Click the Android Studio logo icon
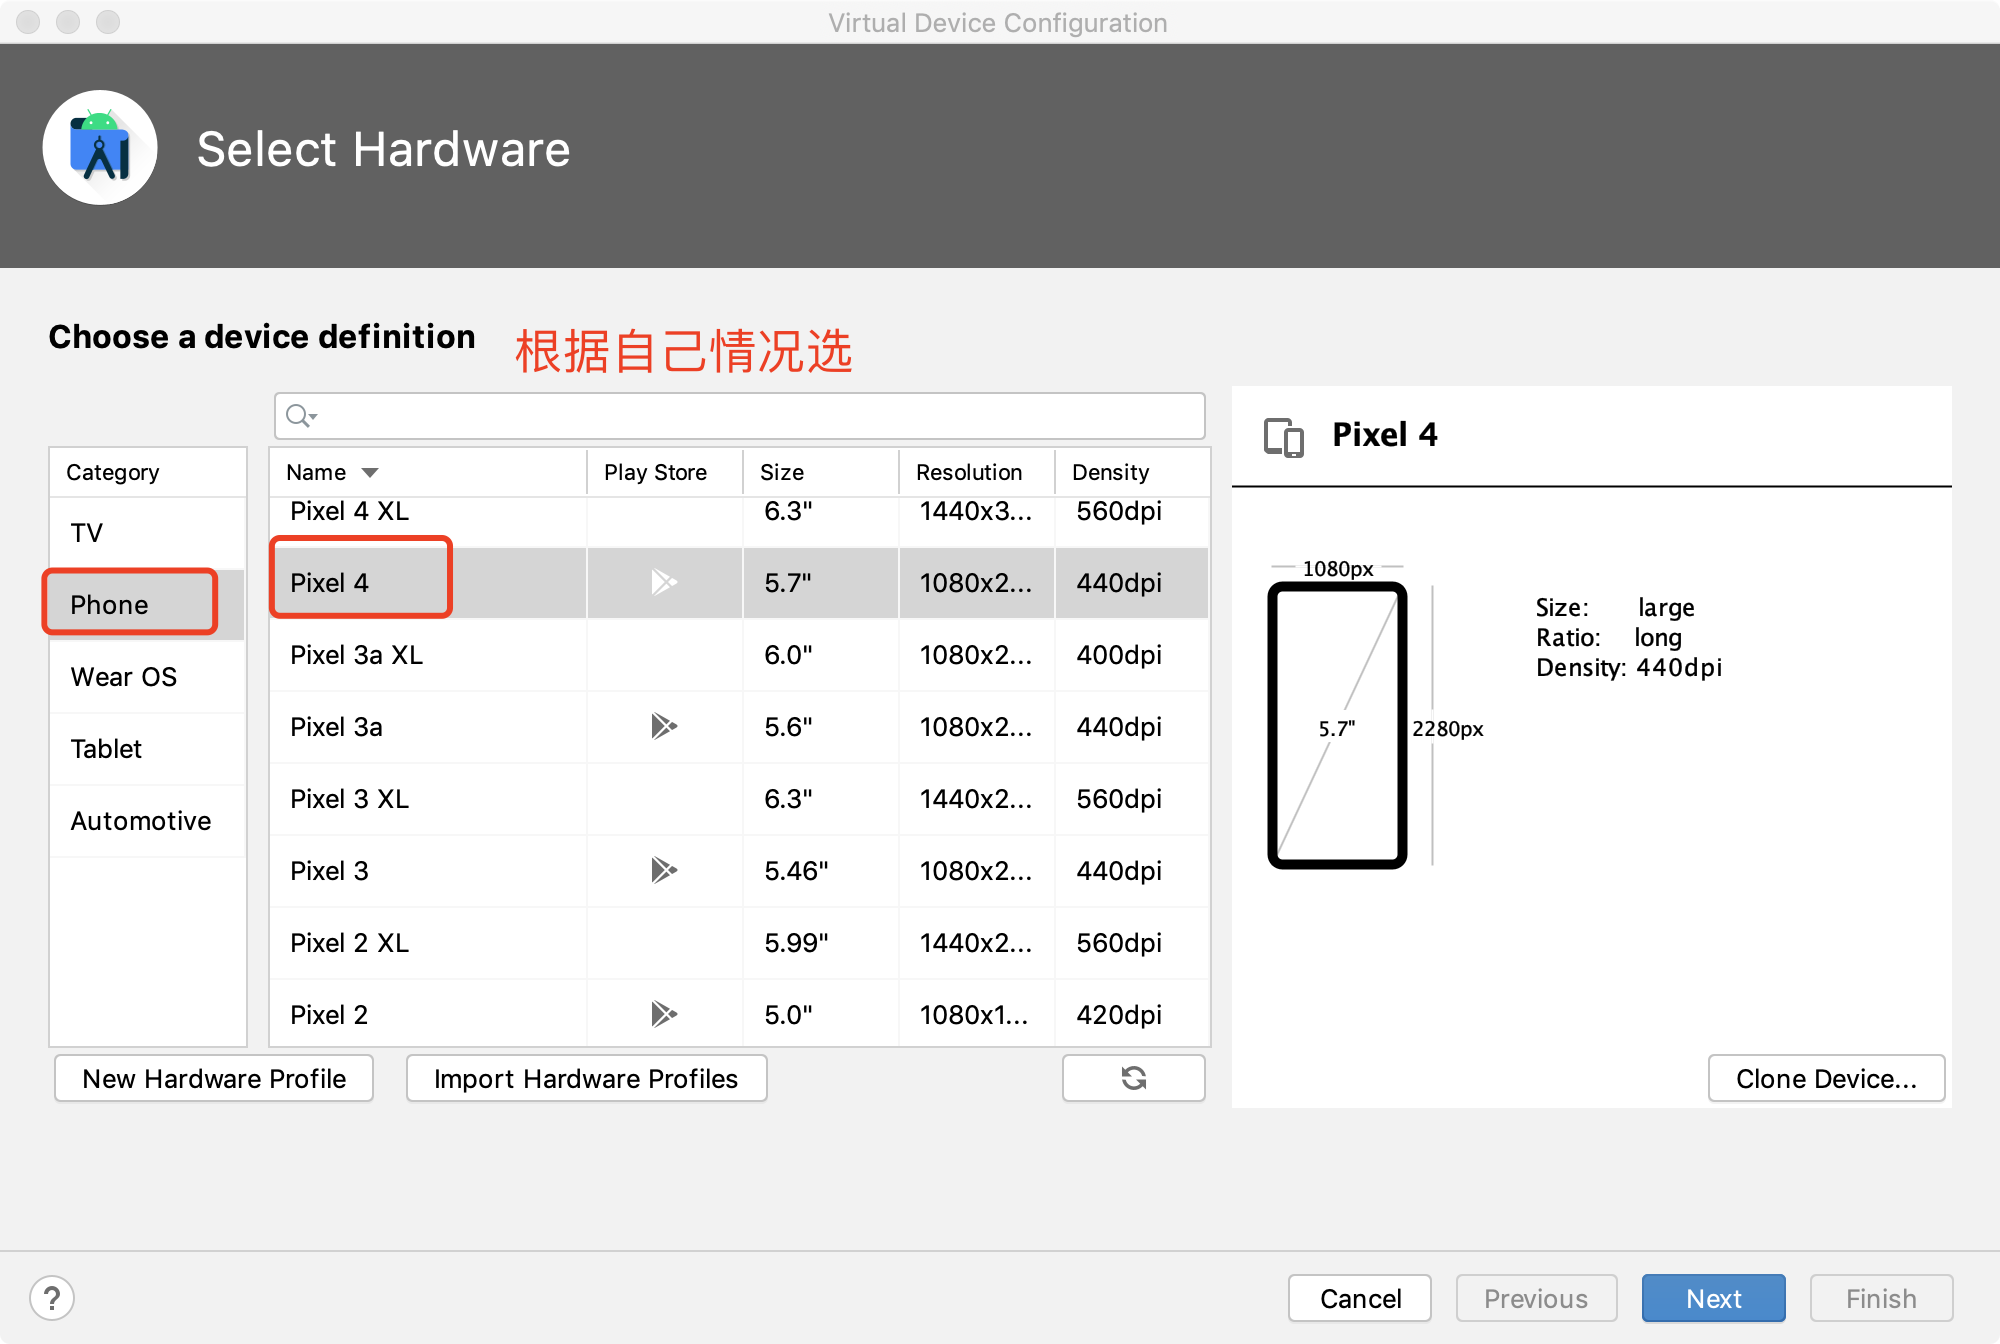Viewport: 2000px width, 1344px height. [x=100, y=148]
